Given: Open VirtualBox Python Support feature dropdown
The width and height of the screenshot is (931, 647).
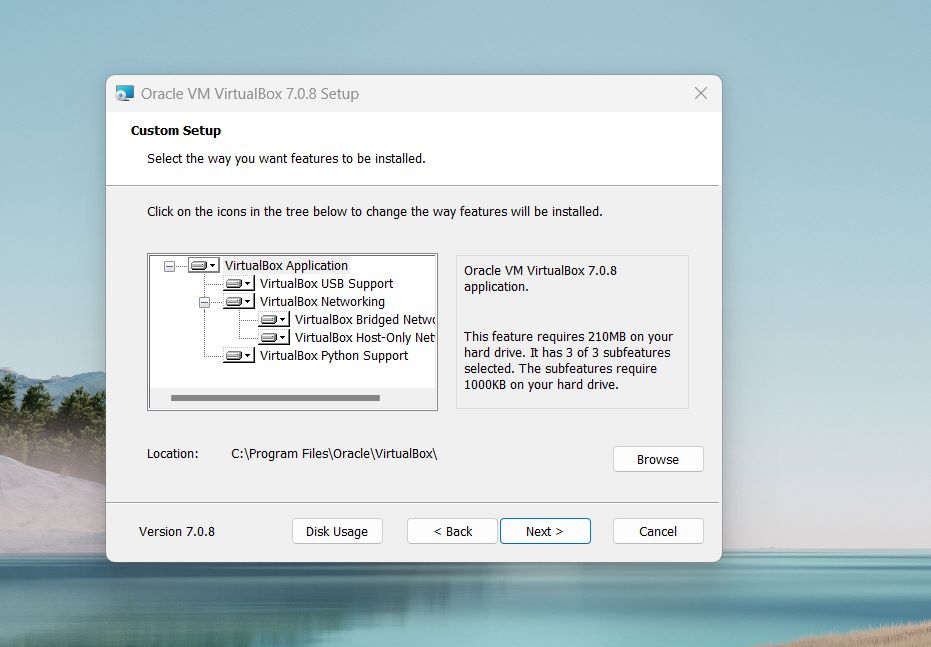Looking at the screenshot, I should point(239,356).
